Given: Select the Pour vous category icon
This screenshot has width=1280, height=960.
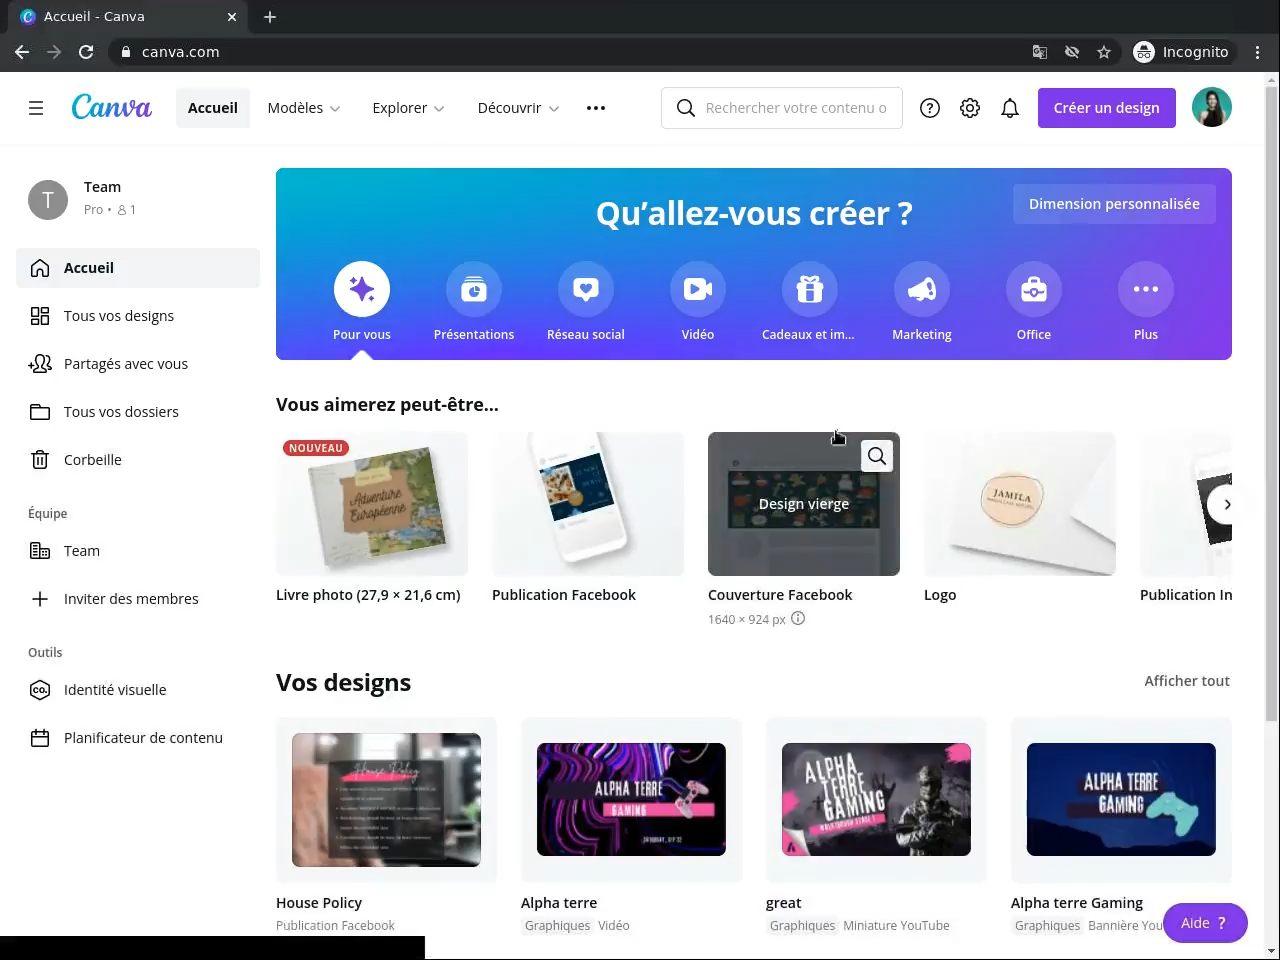Looking at the screenshot, I should pyautogui.click(x=362, y=289).
